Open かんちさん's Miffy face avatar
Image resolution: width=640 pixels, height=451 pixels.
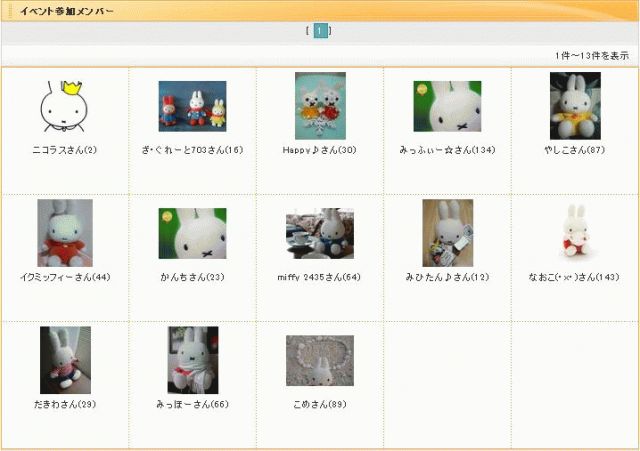(192, 233)
